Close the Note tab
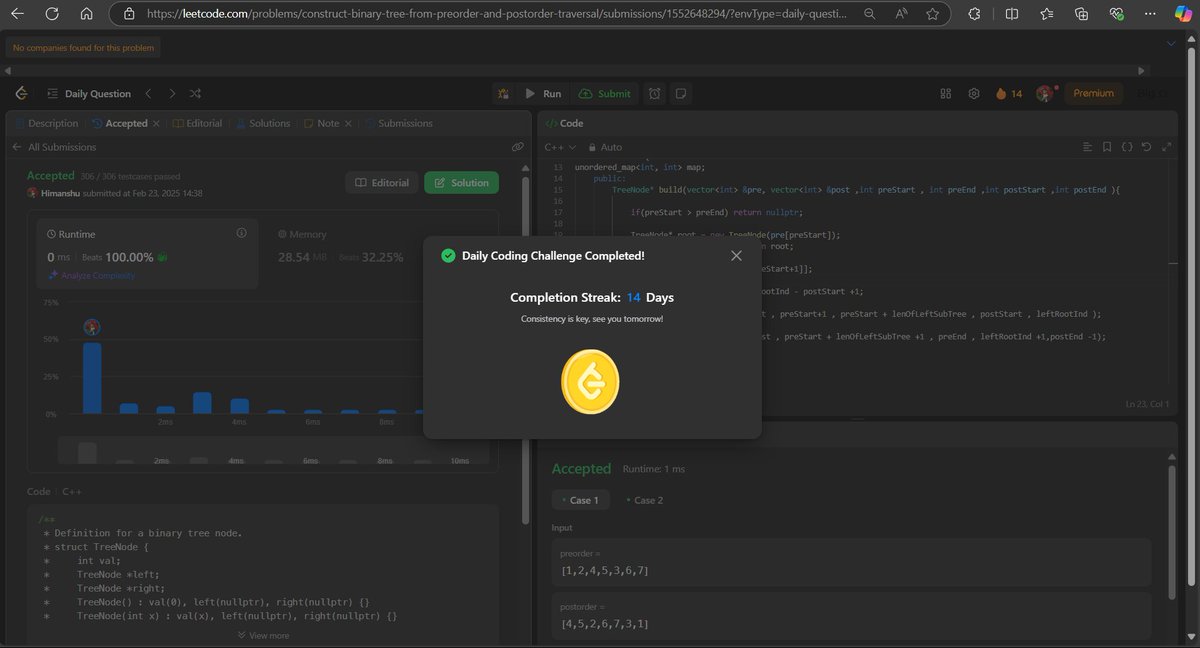 [x=348, y=123]
